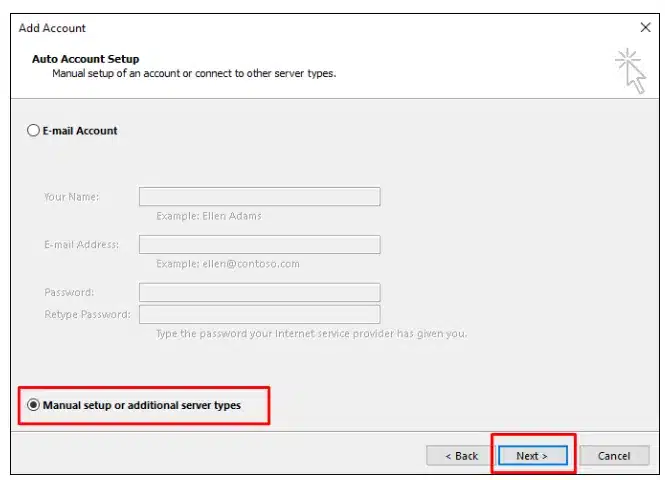Click the 'E-mail Address:' label
Viewport: 665px width, 480px height.
(81, 245)
